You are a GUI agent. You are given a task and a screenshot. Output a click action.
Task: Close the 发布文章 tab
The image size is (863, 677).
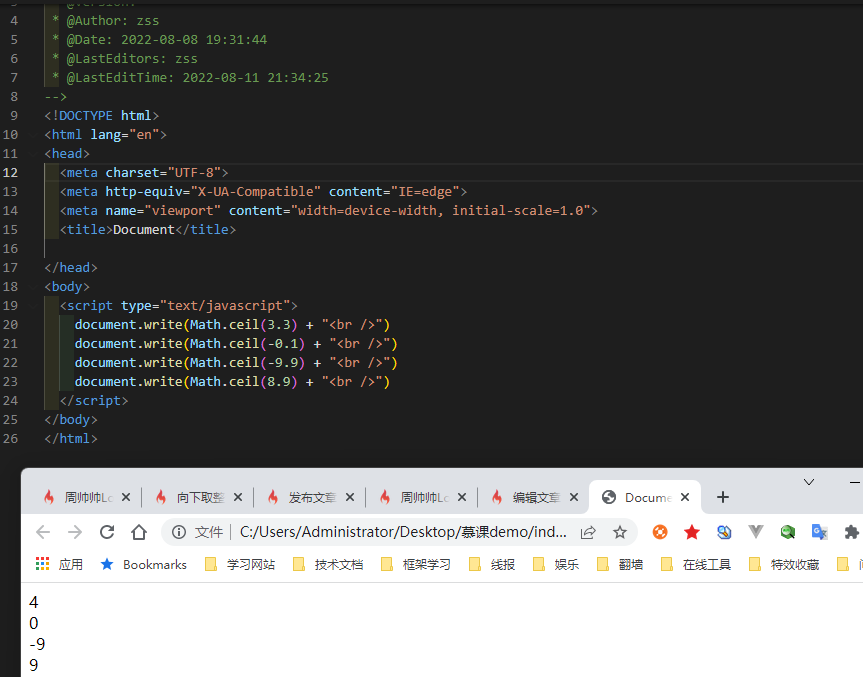[350, 497]
